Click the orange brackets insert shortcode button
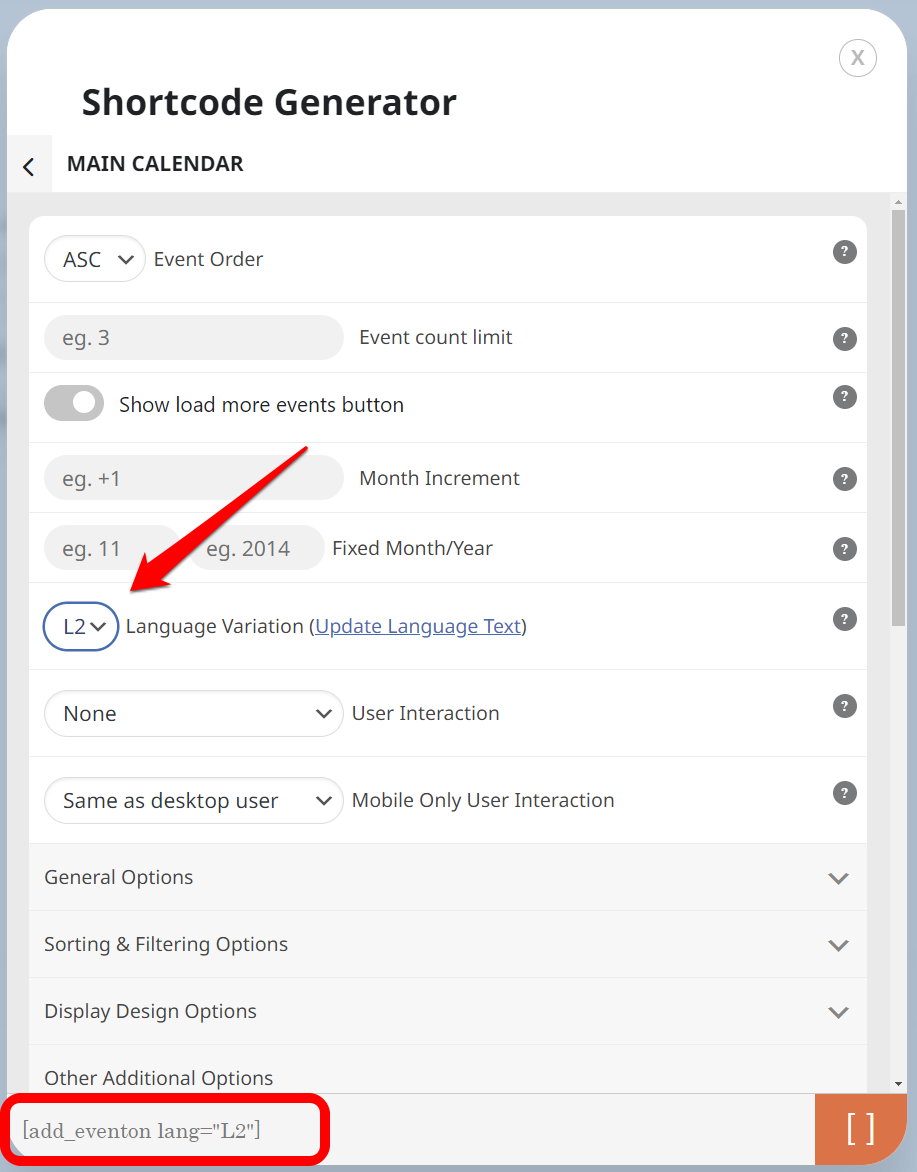917x1172 pixels. point(861,1129)
